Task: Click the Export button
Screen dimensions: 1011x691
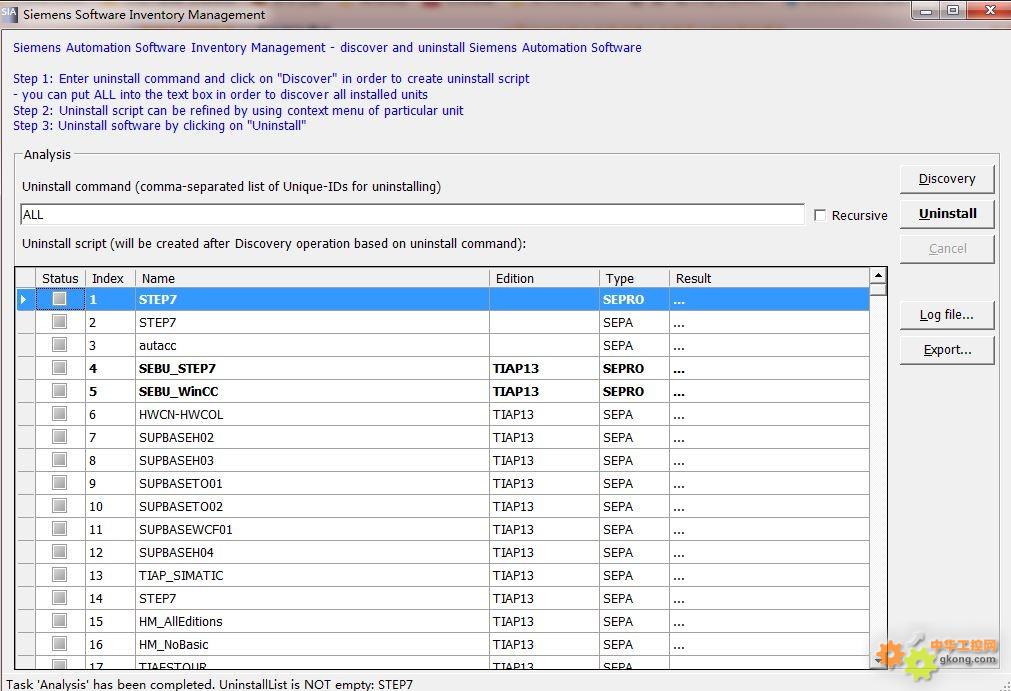Action: 947,350
